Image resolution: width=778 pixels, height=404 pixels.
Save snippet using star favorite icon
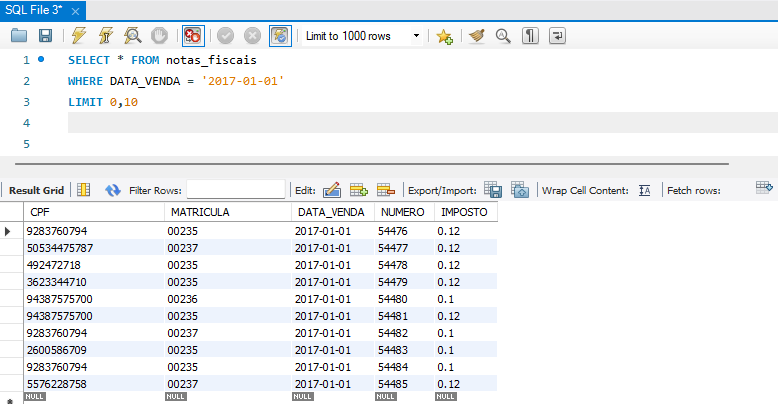(444, 36)
